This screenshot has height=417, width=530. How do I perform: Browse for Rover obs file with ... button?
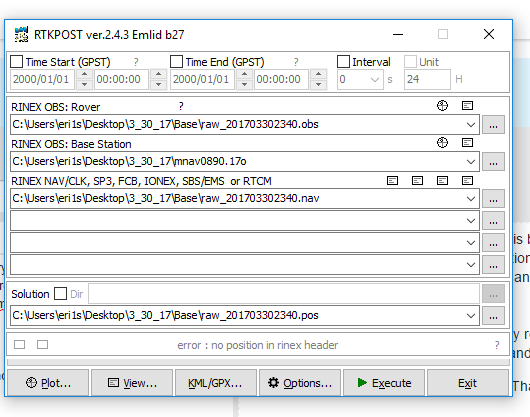[x=493, y=125]
